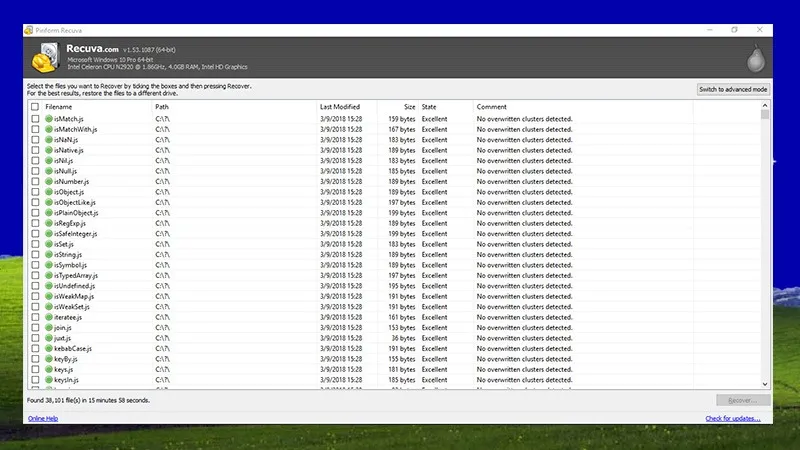
Task: Click Switch to advanced mode button
Action: [733, 89]
